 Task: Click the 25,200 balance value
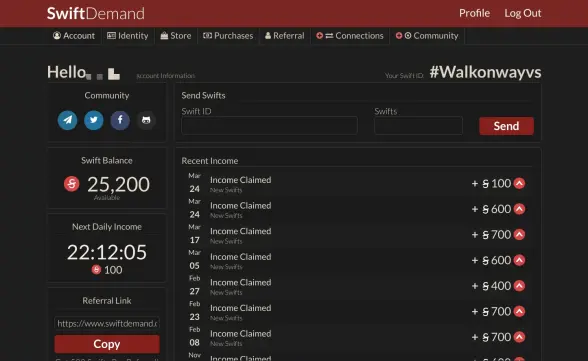118,184
